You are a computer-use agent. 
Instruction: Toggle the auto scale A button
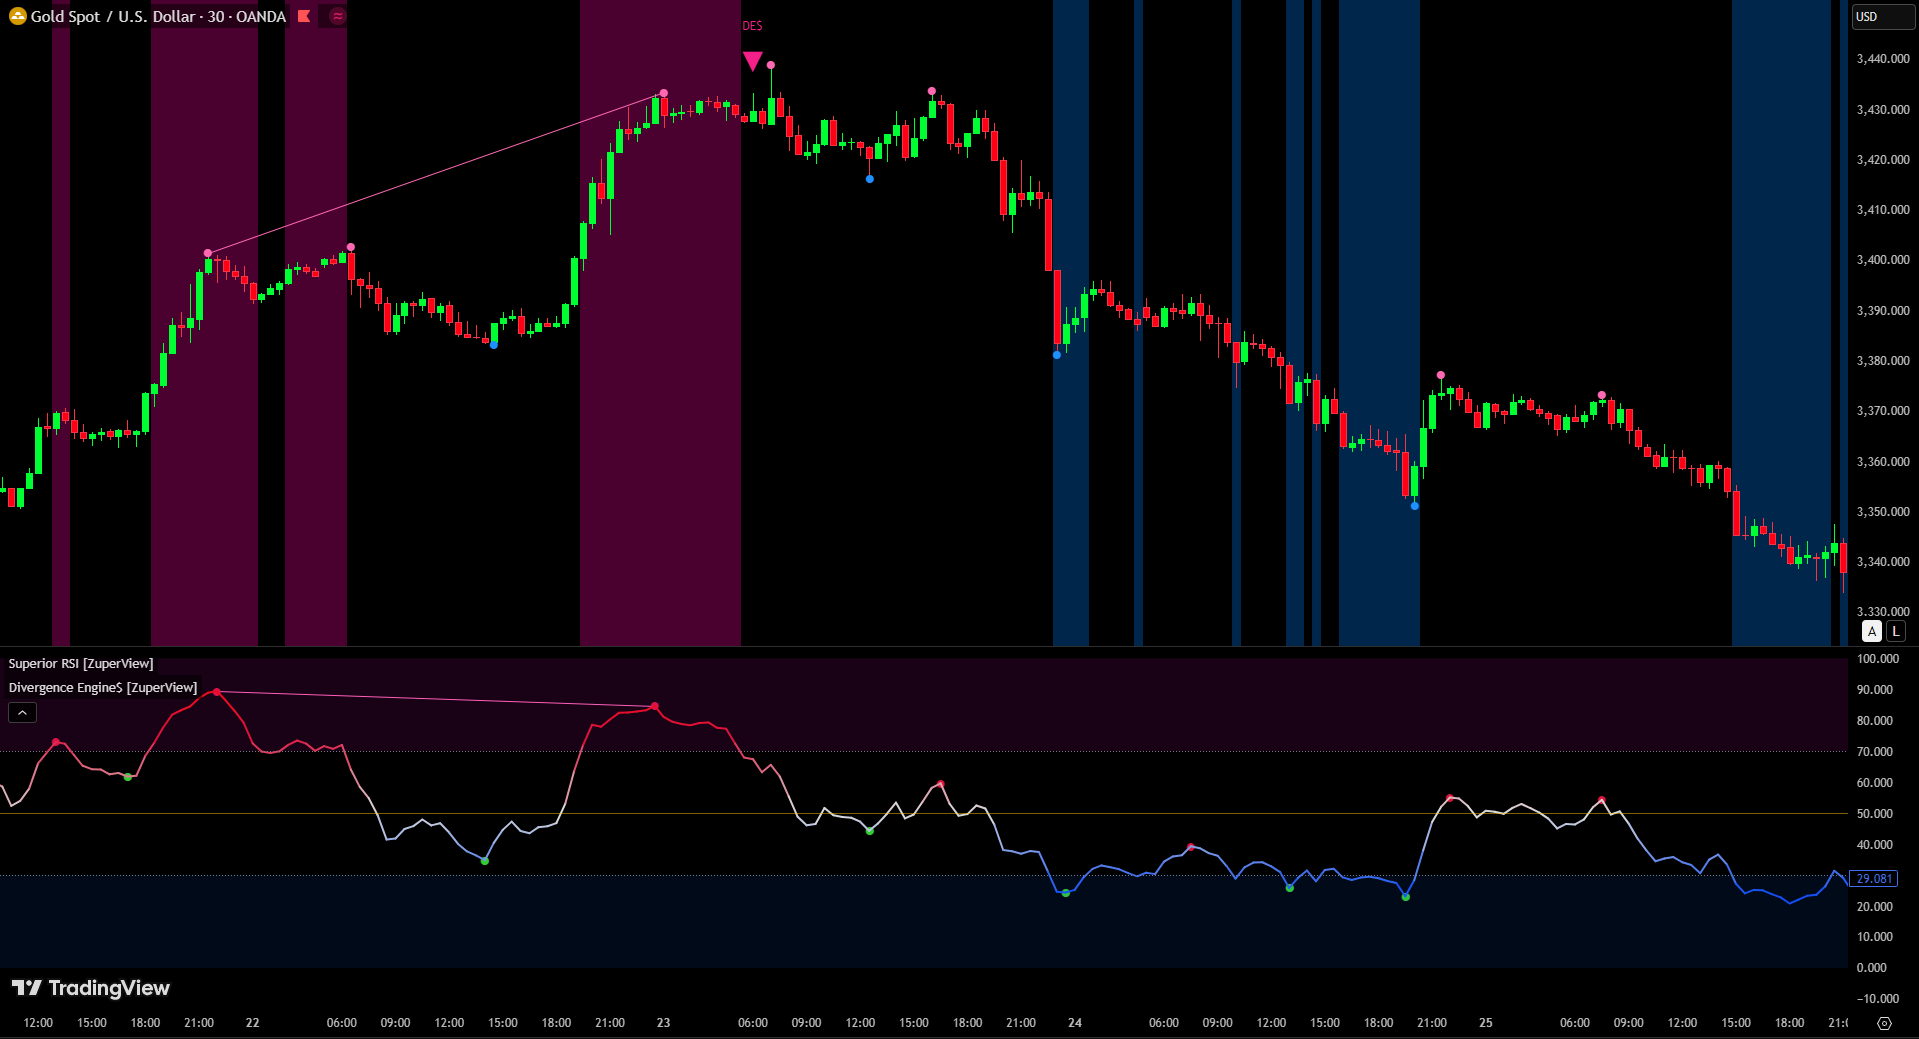click(1871, 631)
